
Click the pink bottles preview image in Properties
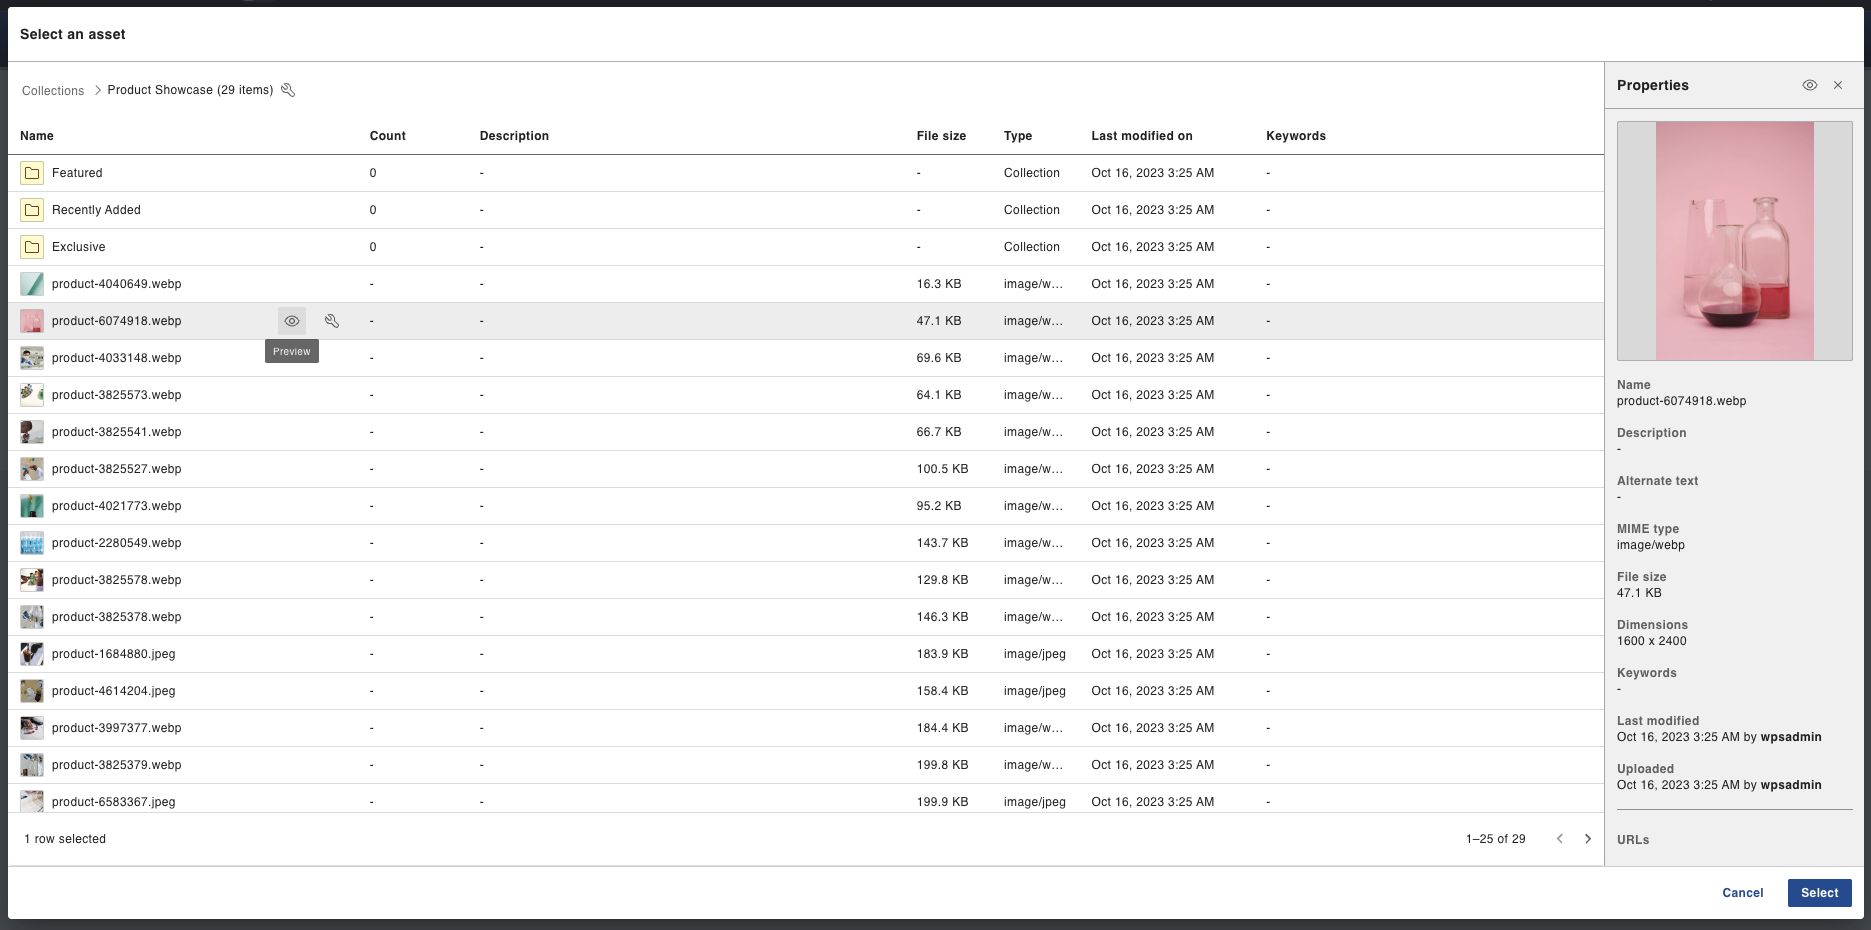[x=1734, y=241]
